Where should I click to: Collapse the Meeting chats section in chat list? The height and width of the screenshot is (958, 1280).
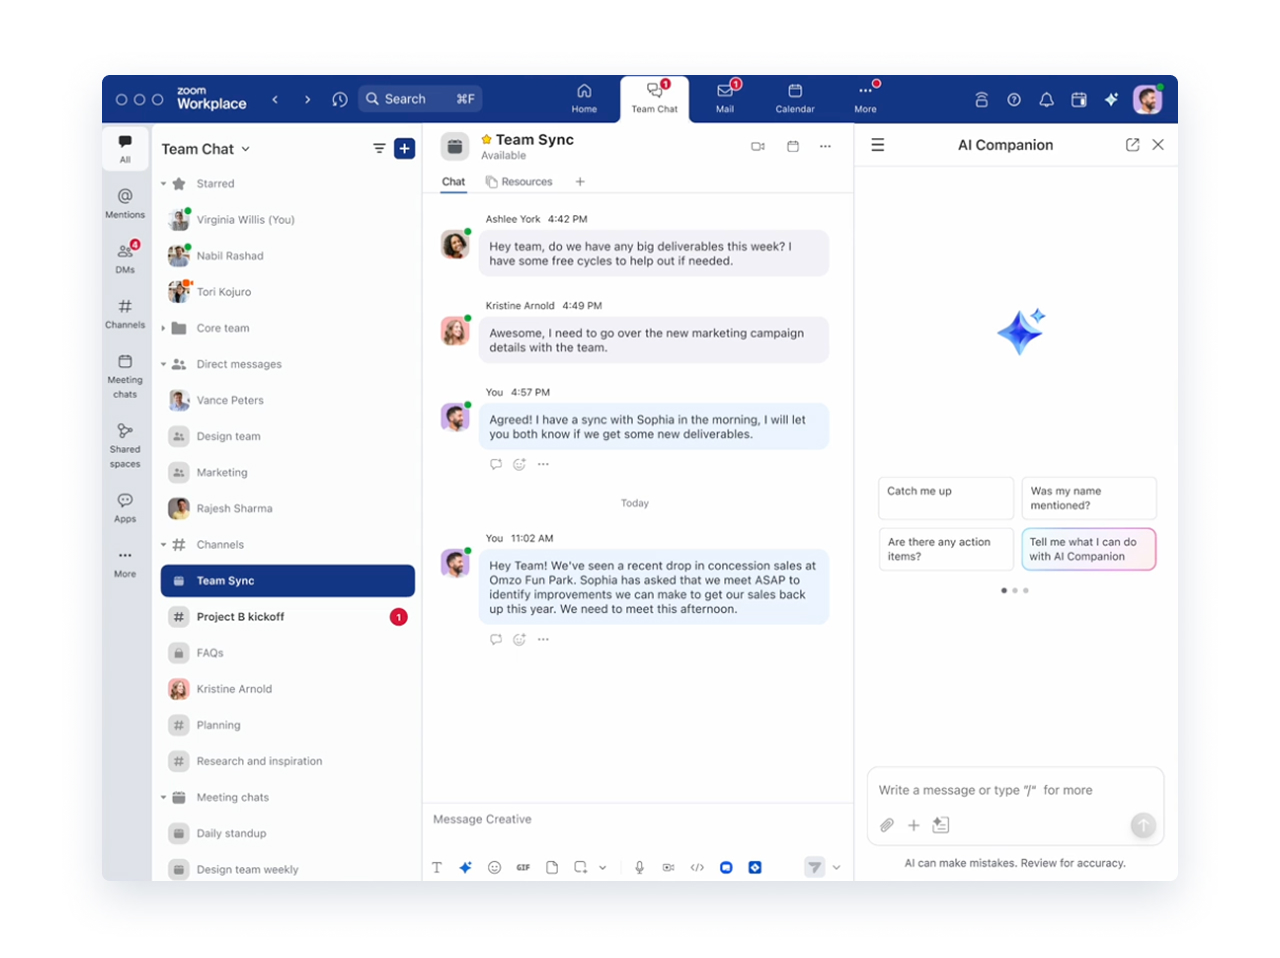(x=164, y=798)
